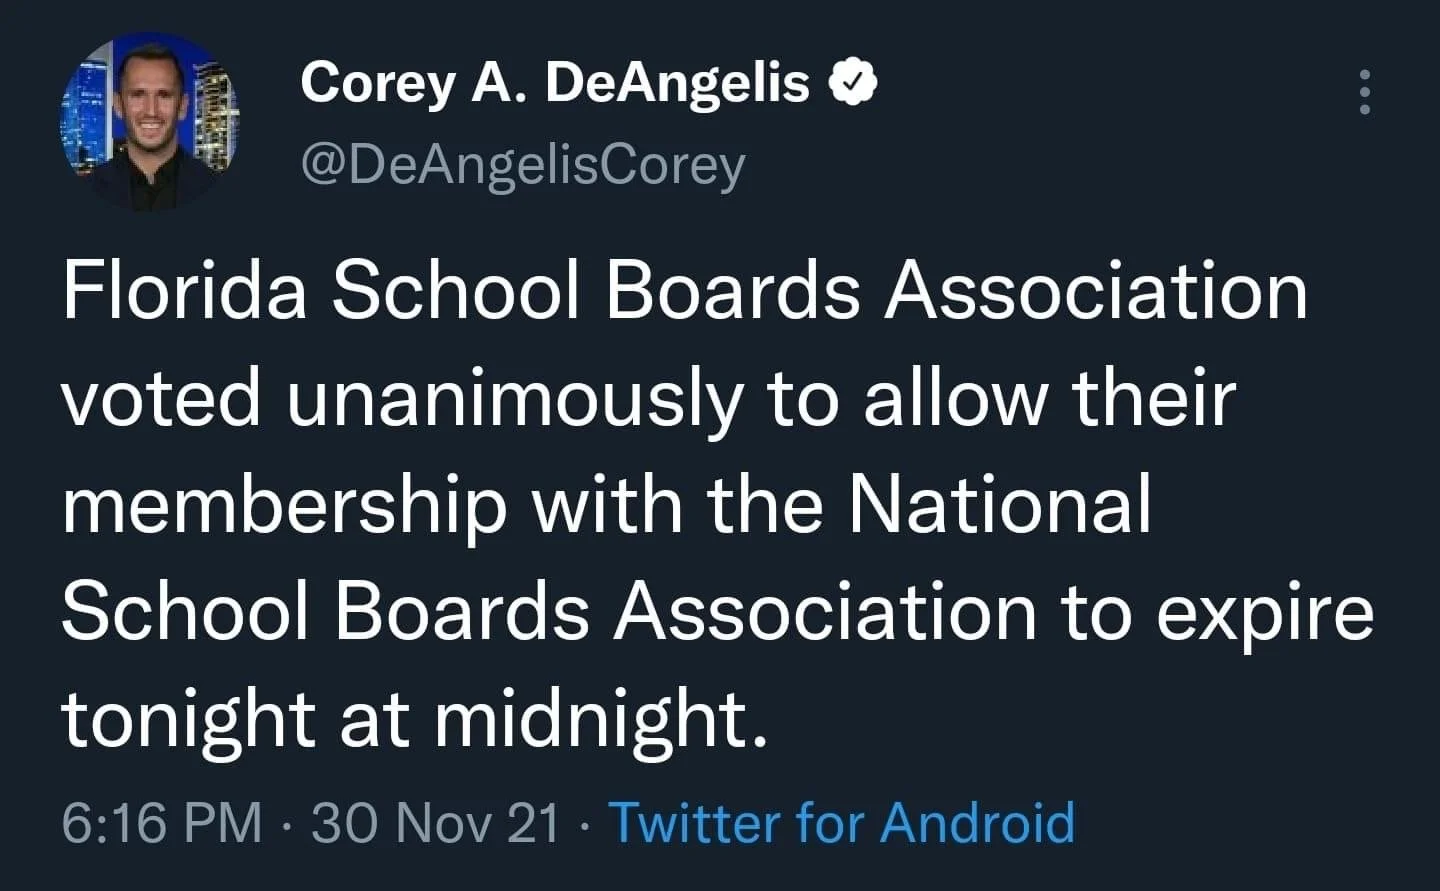The height and width of the screenshot is (891, 1440).
Task: Click the Twitter for Android source link
Action: (x=842, y=822)
